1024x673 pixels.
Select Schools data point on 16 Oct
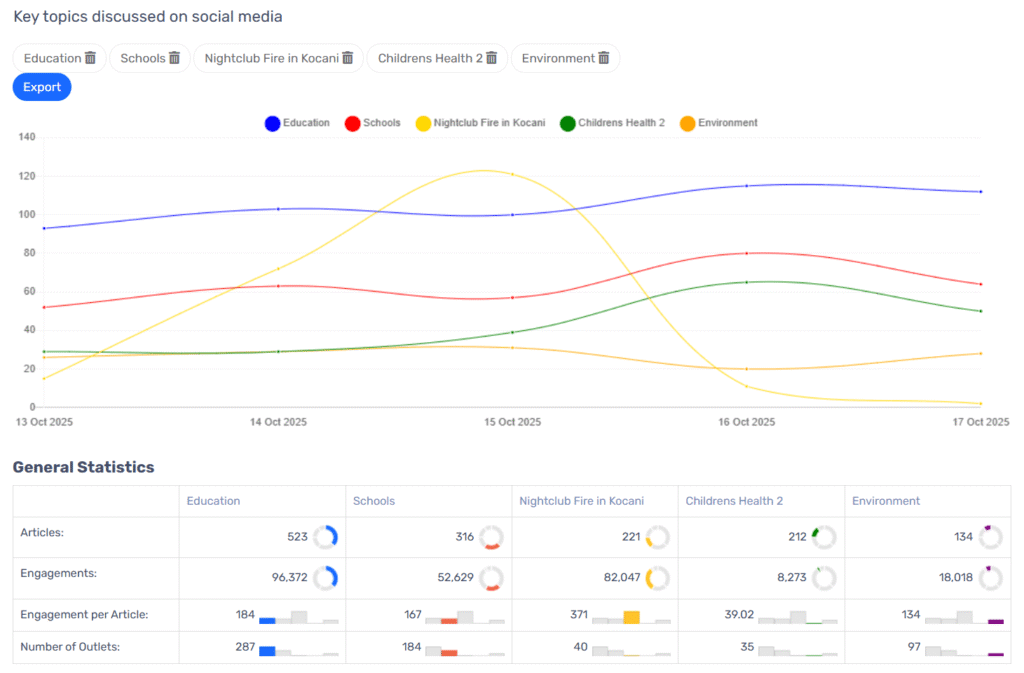[746, 253]
